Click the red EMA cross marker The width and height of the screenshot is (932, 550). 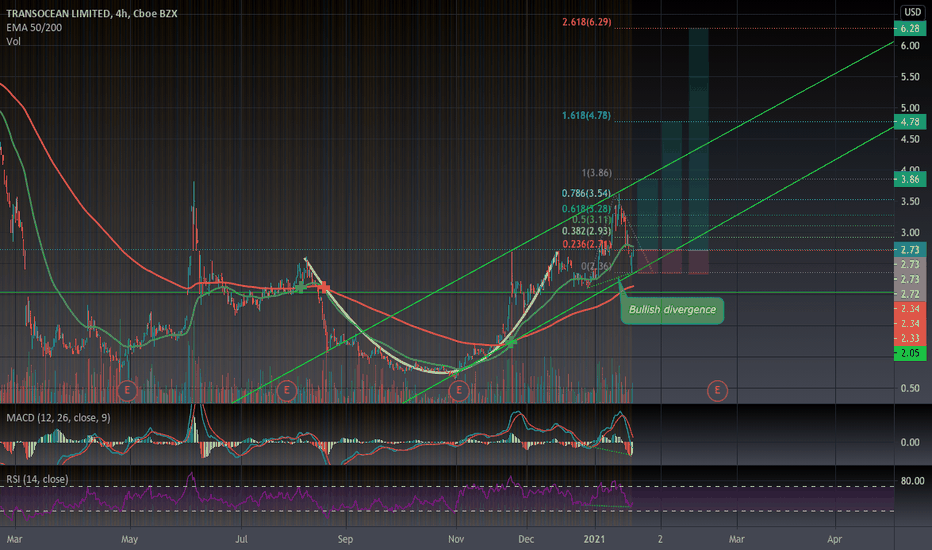click(x=323, y=288)
